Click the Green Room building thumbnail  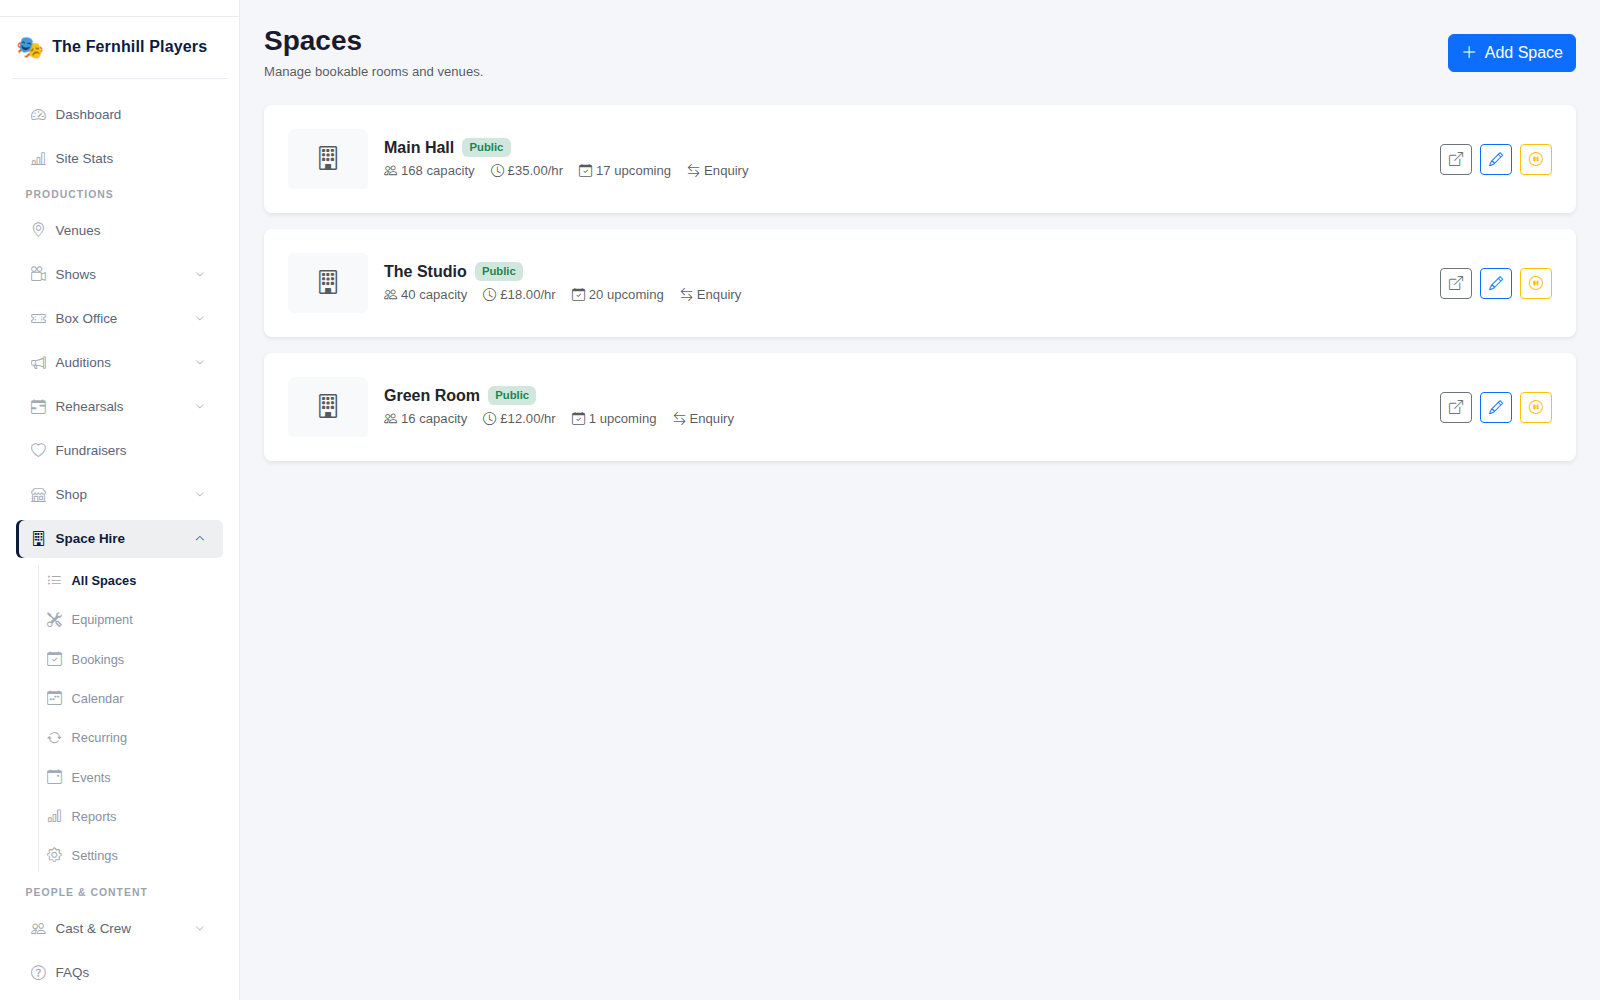[328, 407]
